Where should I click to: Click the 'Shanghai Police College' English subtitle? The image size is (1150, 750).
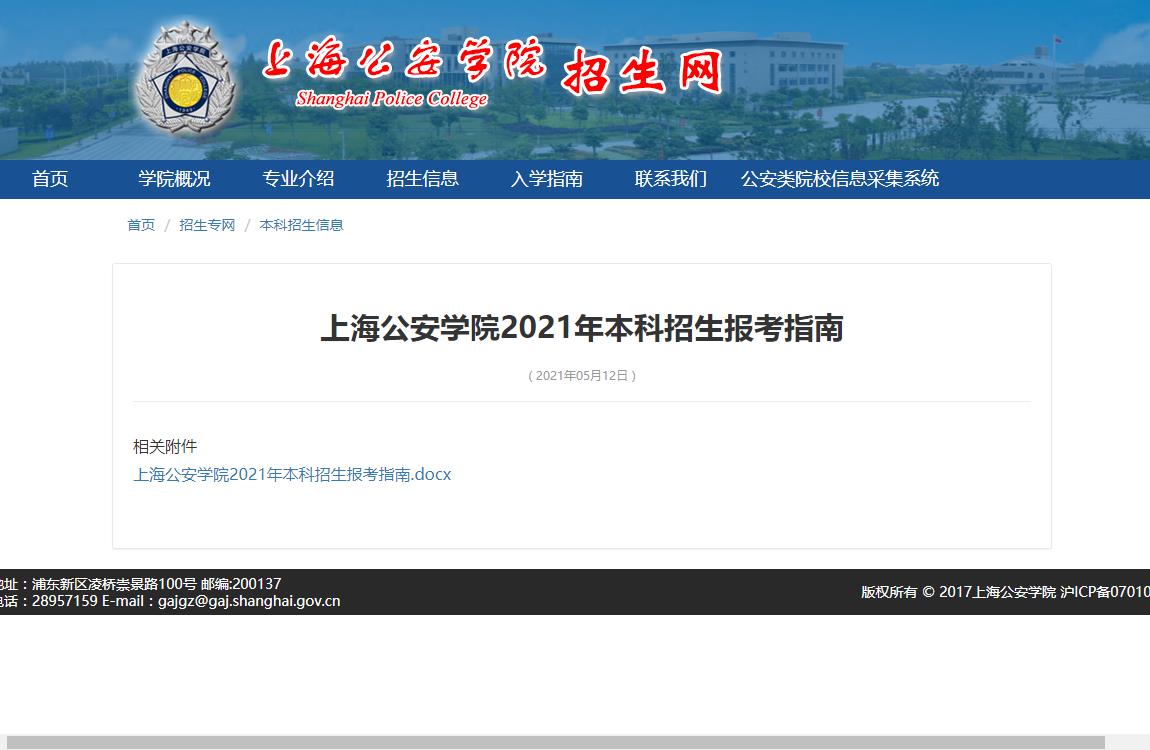[x=392, y=98]
